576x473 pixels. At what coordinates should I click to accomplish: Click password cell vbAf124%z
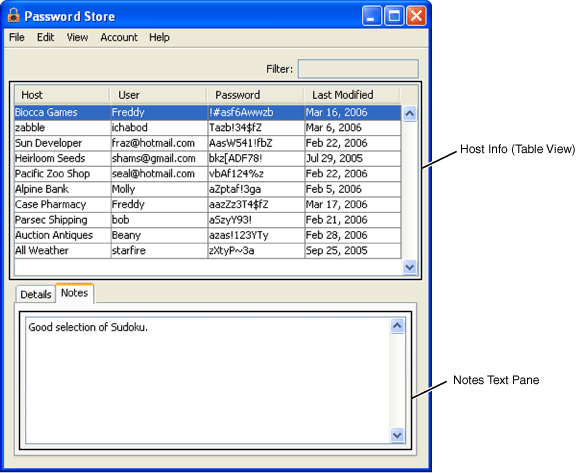click(x=256, y=174)
